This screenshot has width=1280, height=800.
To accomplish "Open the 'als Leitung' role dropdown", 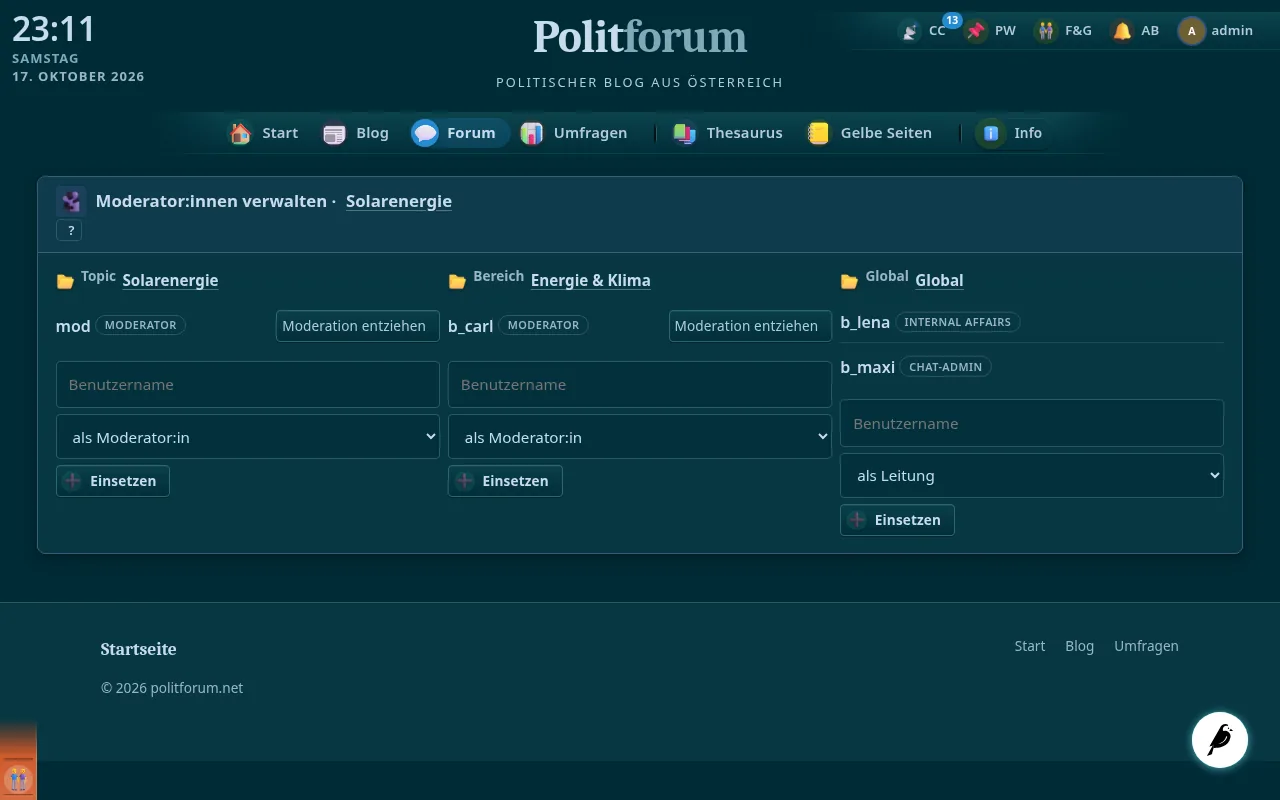I will (1032, 476).
